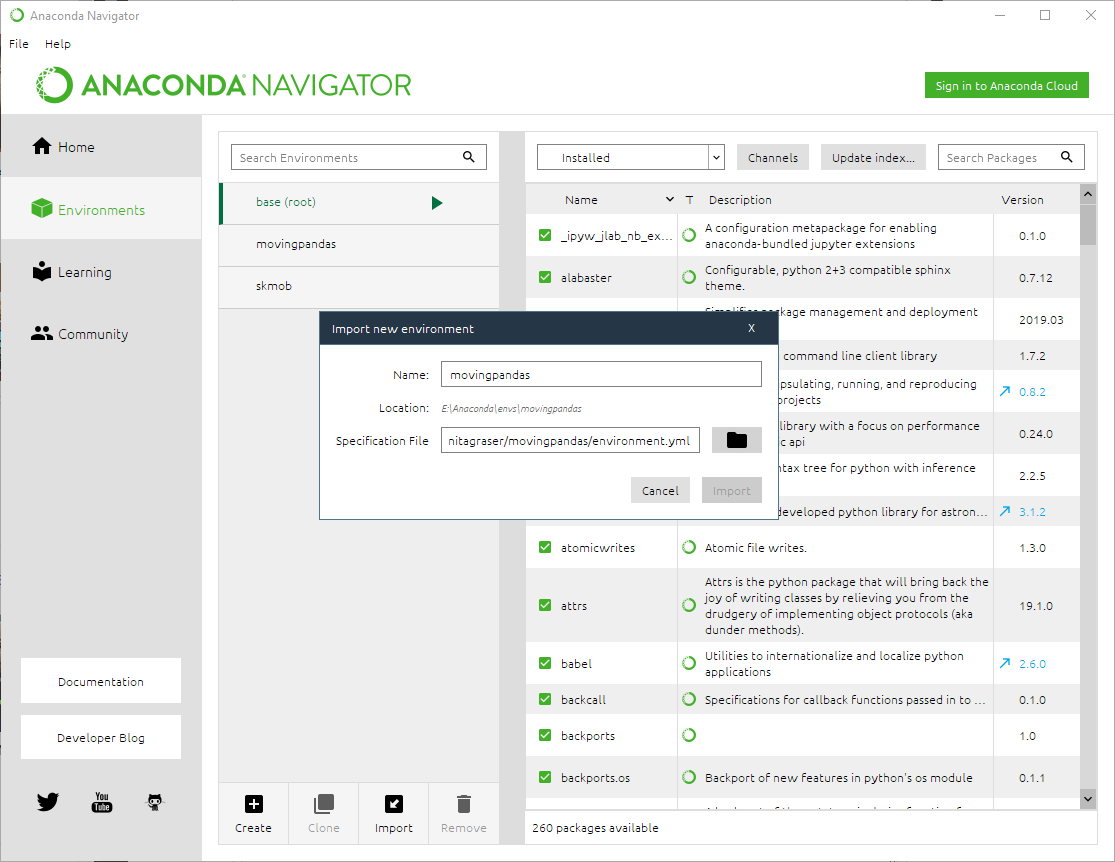
Task: Click the Search Packages field
Action: [1011, 157]
